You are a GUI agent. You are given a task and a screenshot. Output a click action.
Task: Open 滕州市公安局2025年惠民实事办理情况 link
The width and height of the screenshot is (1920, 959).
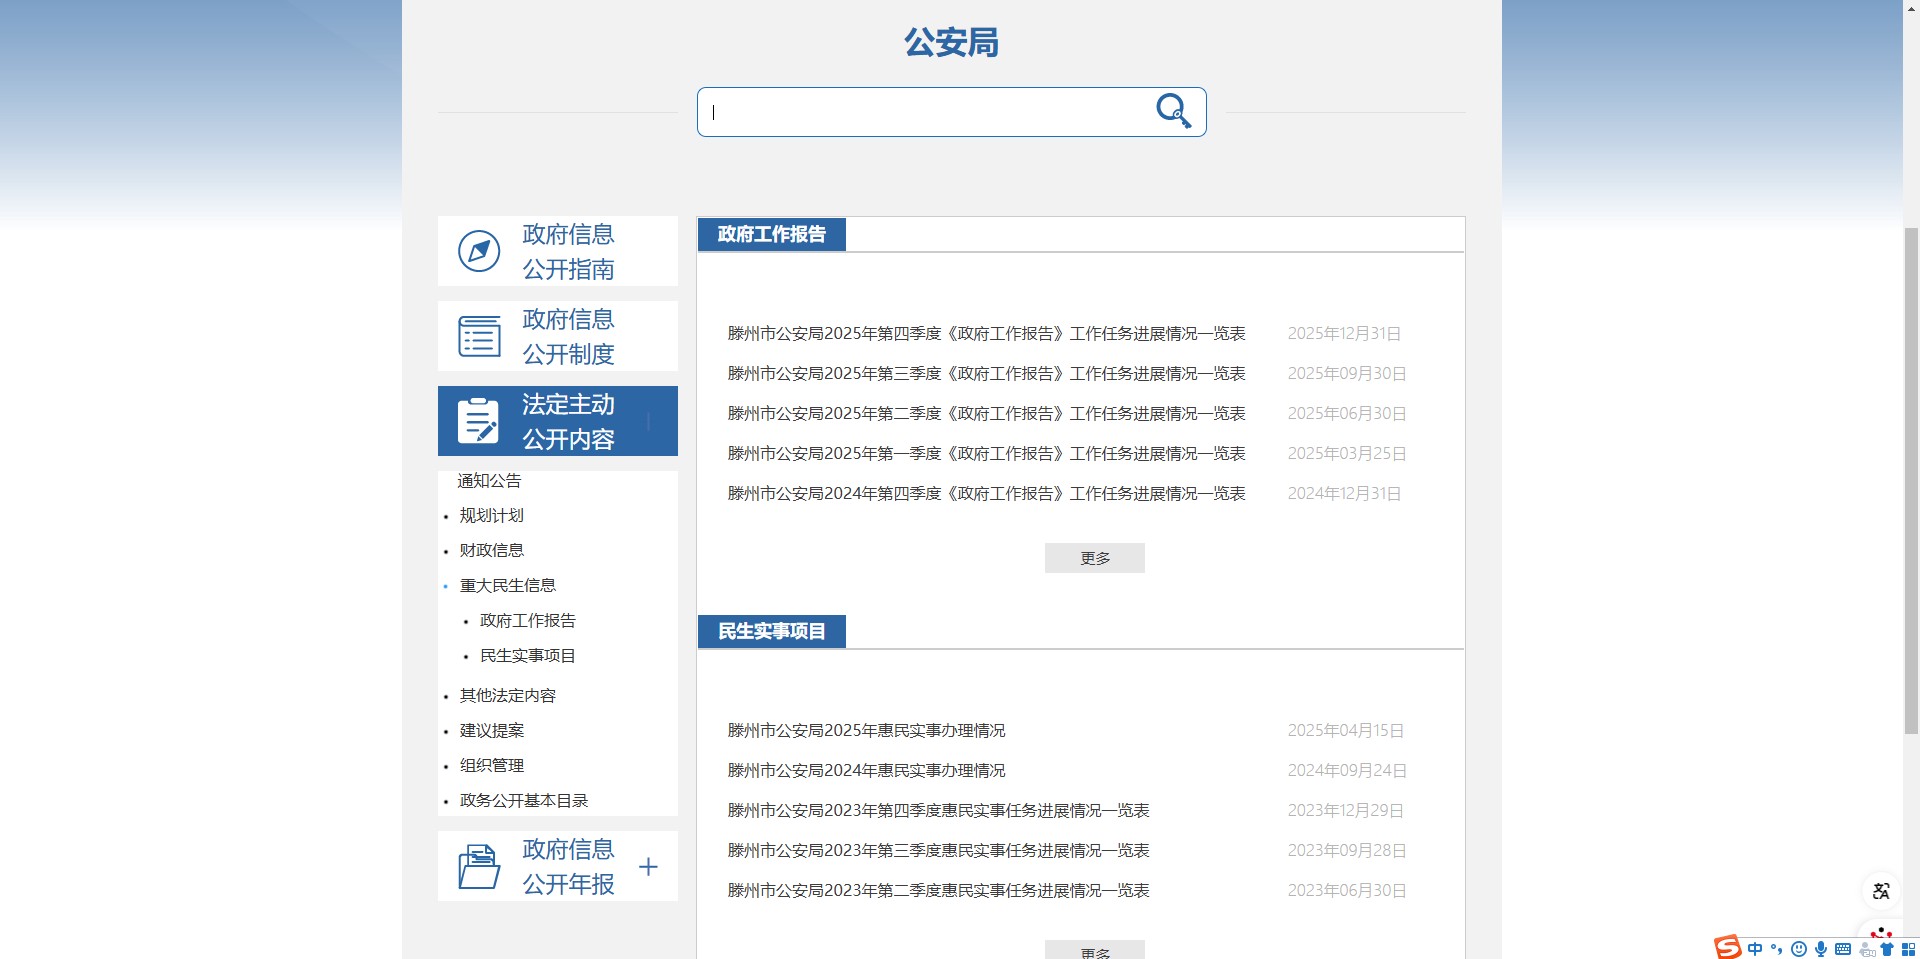click(x=867, y=730)
